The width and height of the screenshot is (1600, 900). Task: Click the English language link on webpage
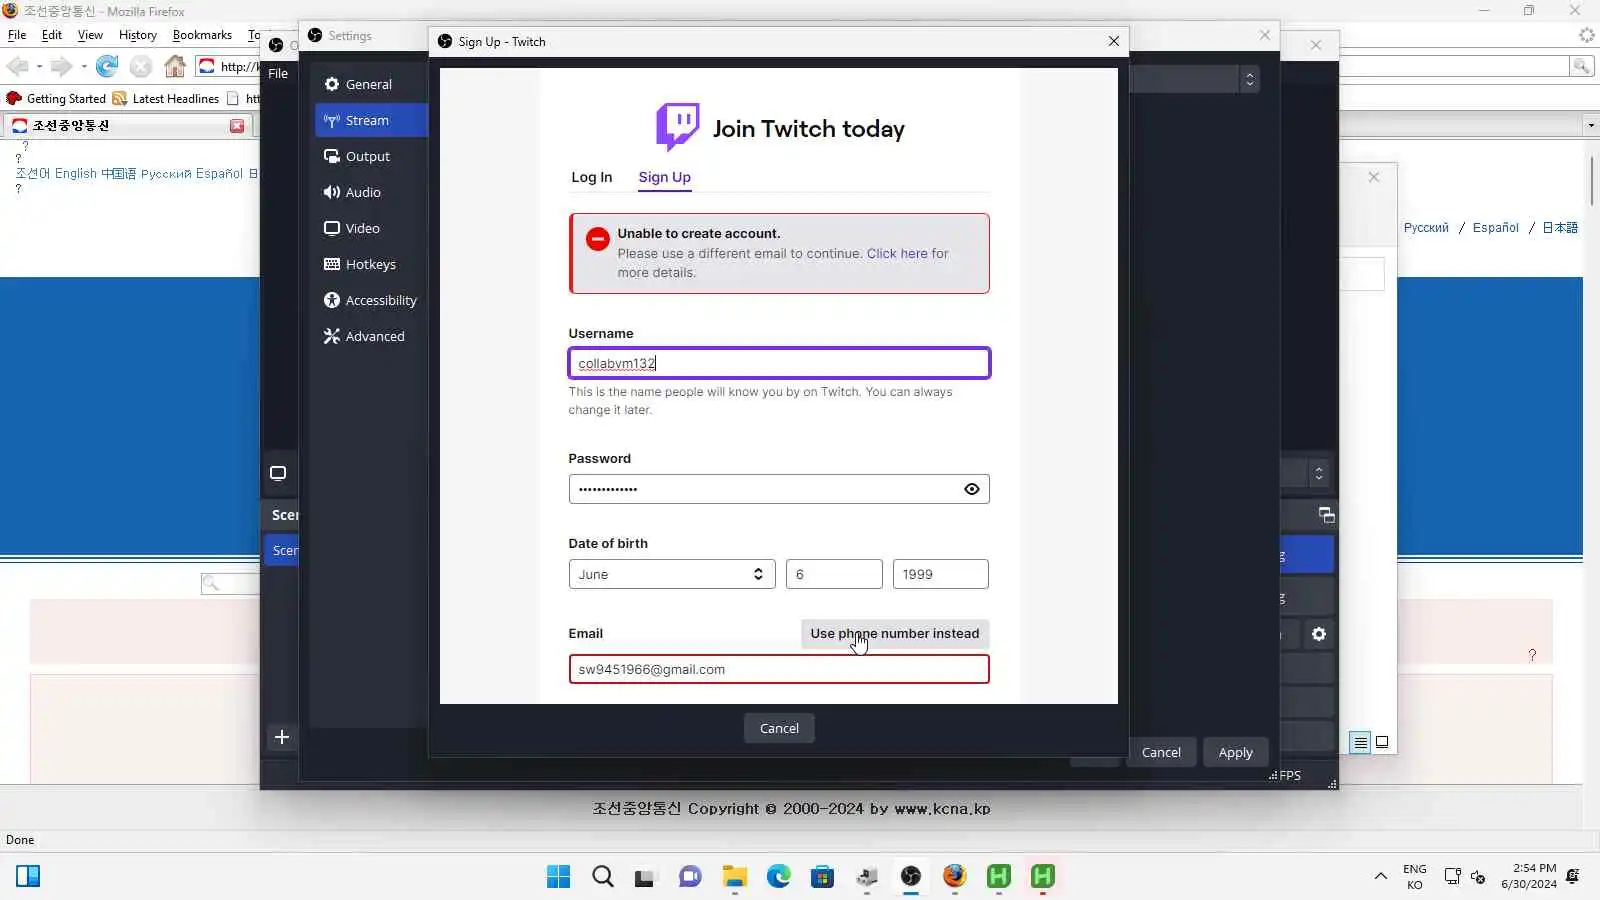[76, 173]
